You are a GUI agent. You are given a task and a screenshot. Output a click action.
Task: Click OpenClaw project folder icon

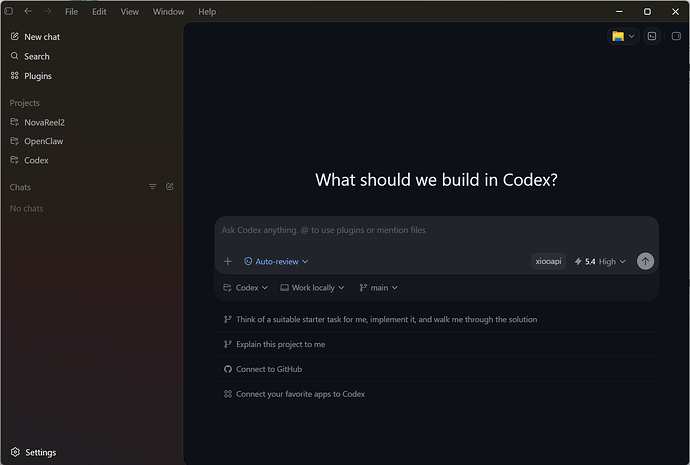tap(15, 141)
